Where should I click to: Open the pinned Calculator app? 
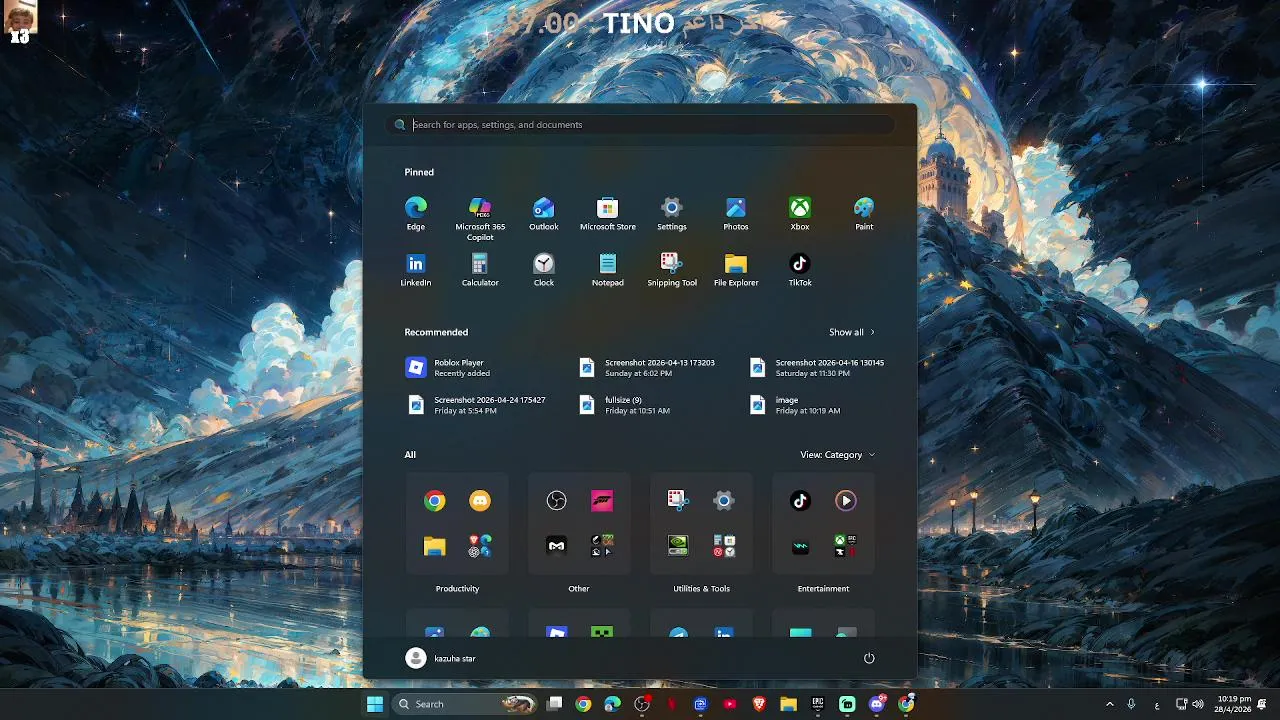pos(479,270)
